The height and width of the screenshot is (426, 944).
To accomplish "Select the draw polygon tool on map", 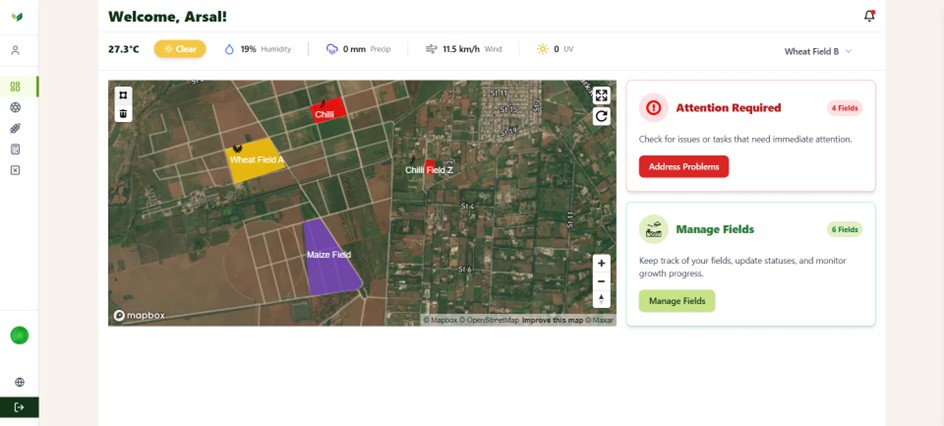I will click(x=123, y=95).
